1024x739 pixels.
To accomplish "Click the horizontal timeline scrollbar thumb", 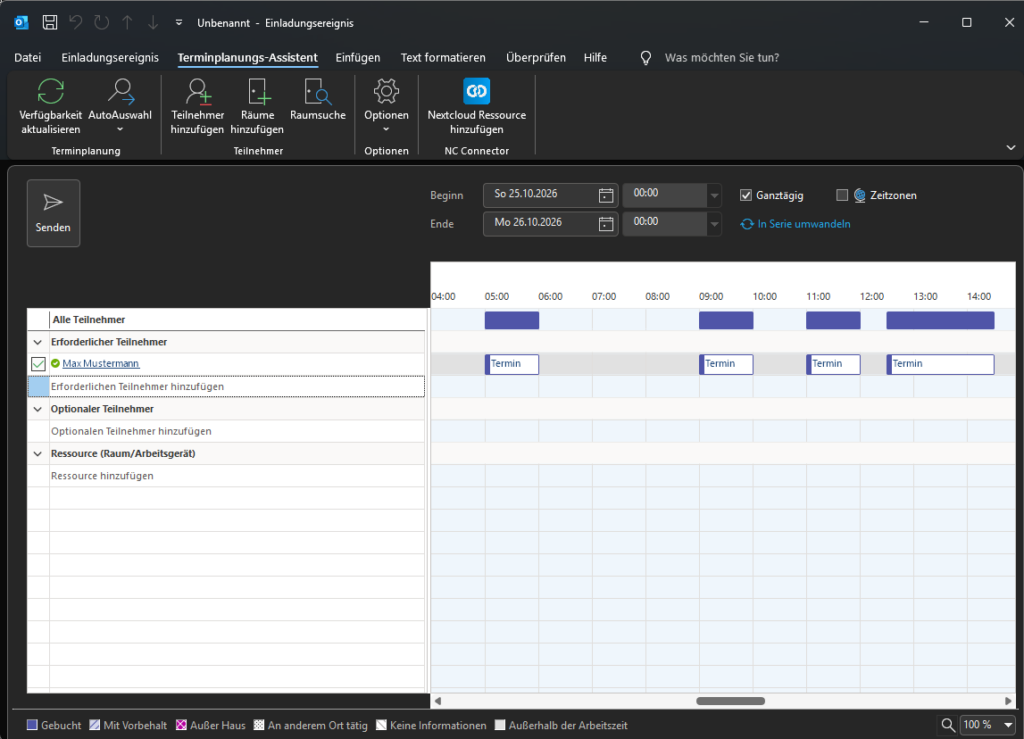I will click(730, 701).
